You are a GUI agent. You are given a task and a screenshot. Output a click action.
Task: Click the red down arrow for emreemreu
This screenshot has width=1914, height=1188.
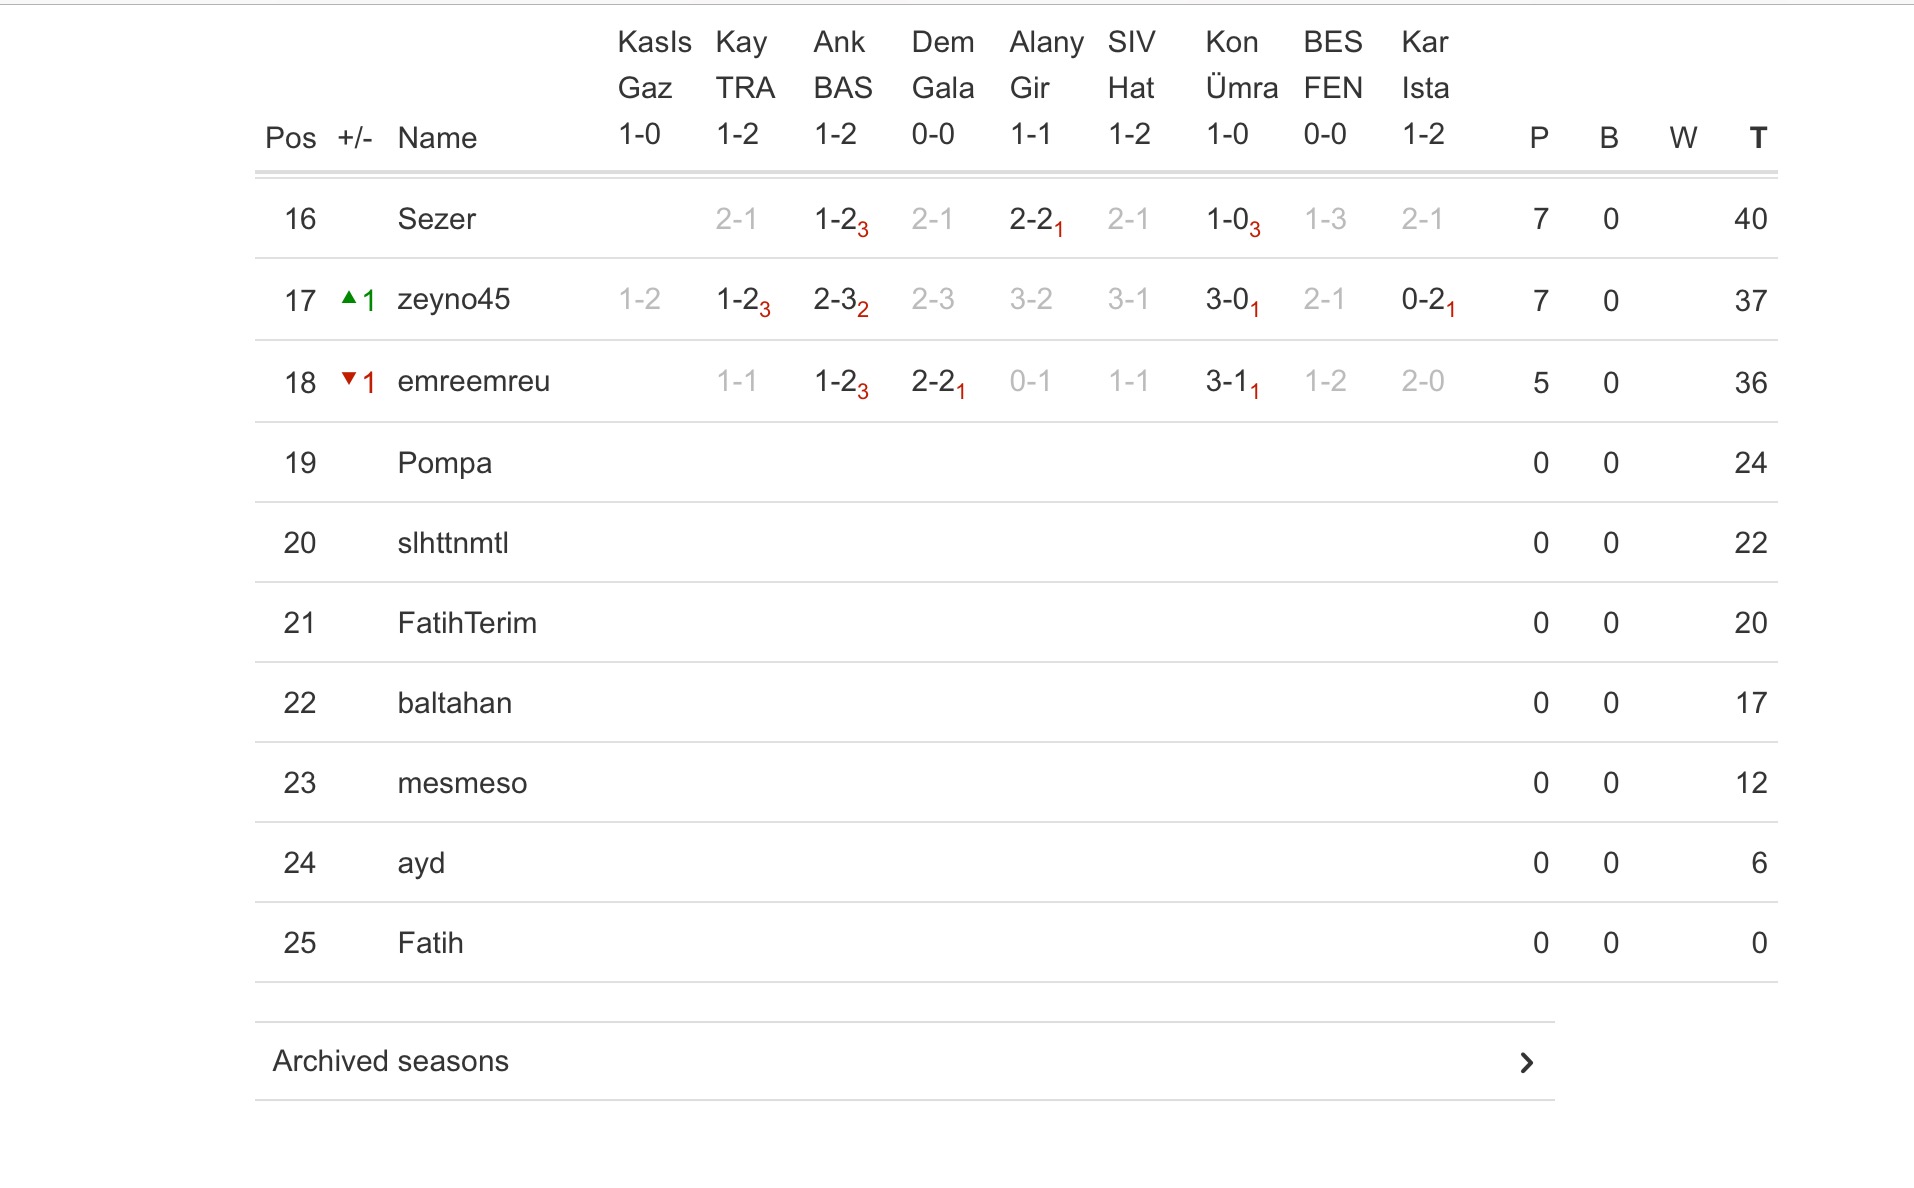[349, 378]
